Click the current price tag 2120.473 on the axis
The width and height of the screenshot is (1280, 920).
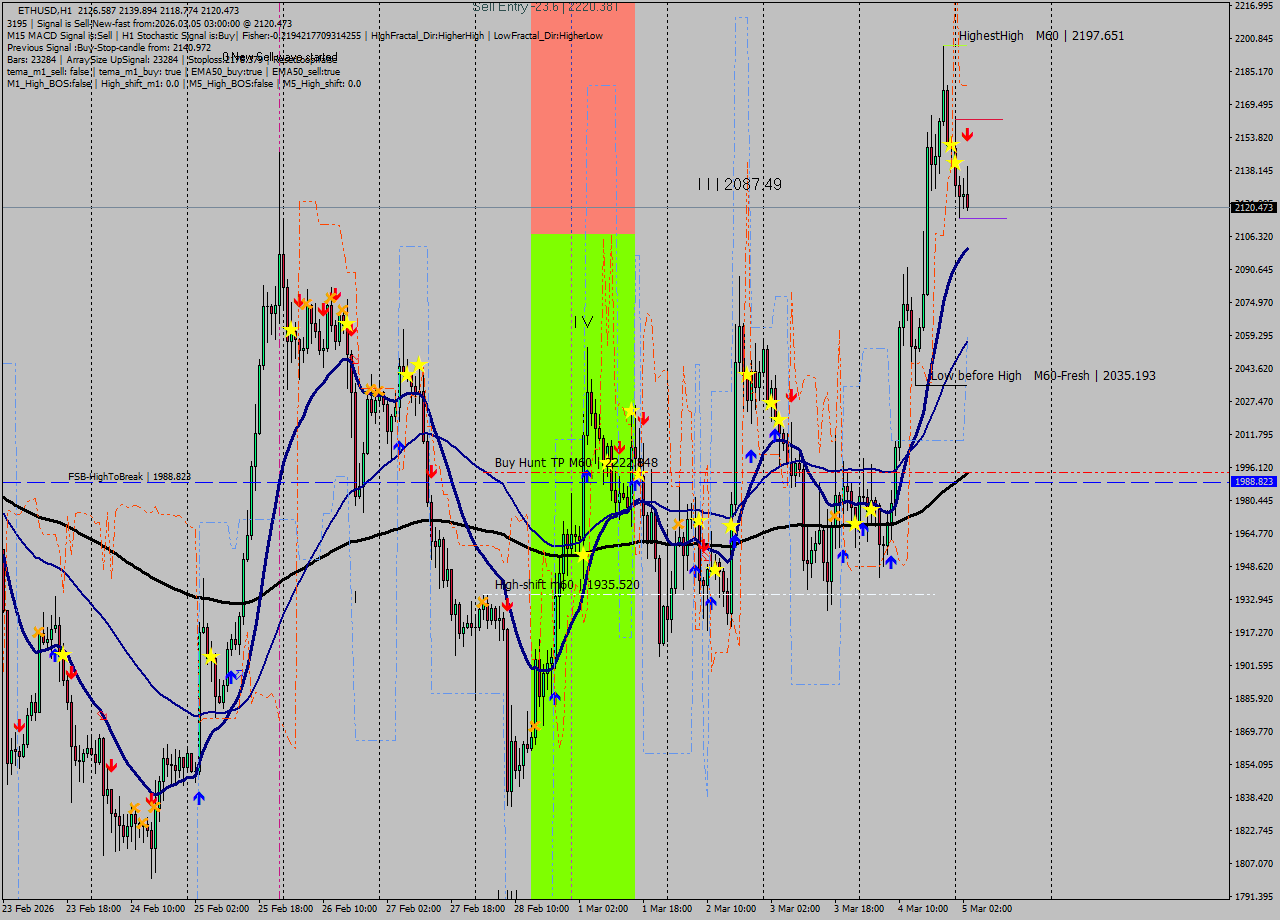coord(1252,208)
